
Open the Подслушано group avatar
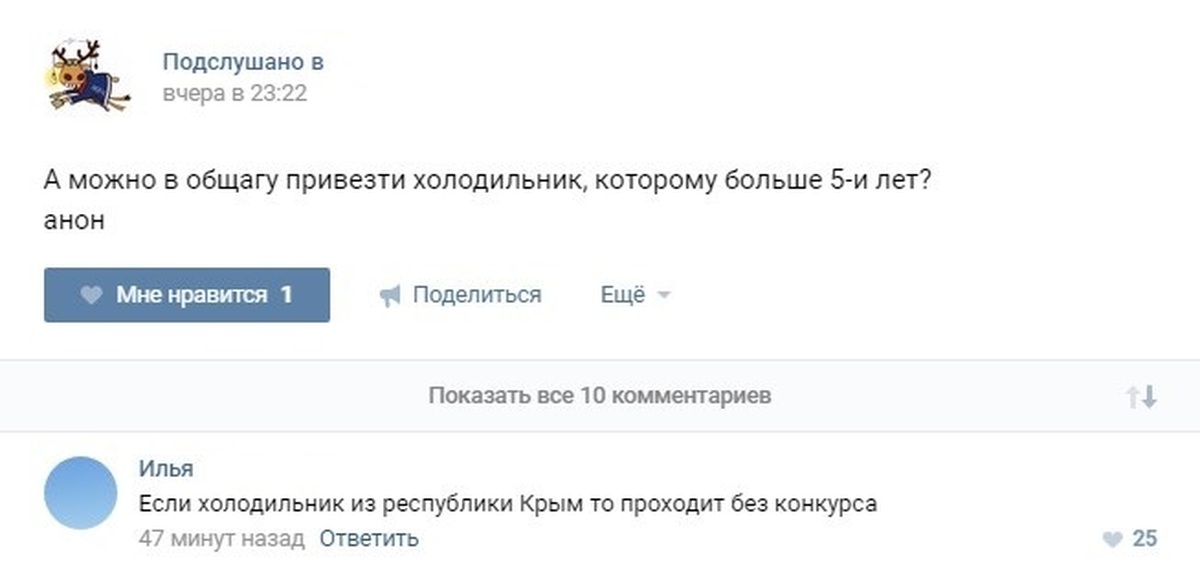87,75
